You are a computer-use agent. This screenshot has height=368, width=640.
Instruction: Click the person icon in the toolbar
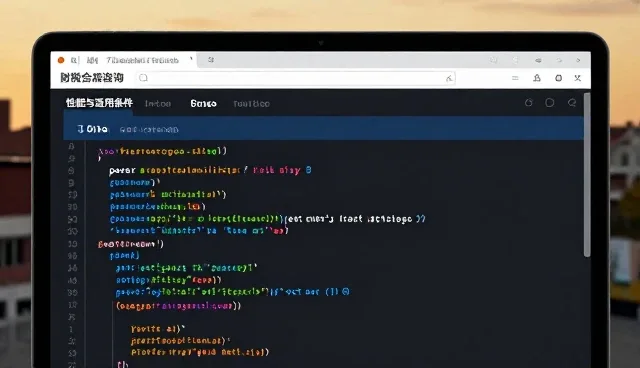[x=537, y=78]
